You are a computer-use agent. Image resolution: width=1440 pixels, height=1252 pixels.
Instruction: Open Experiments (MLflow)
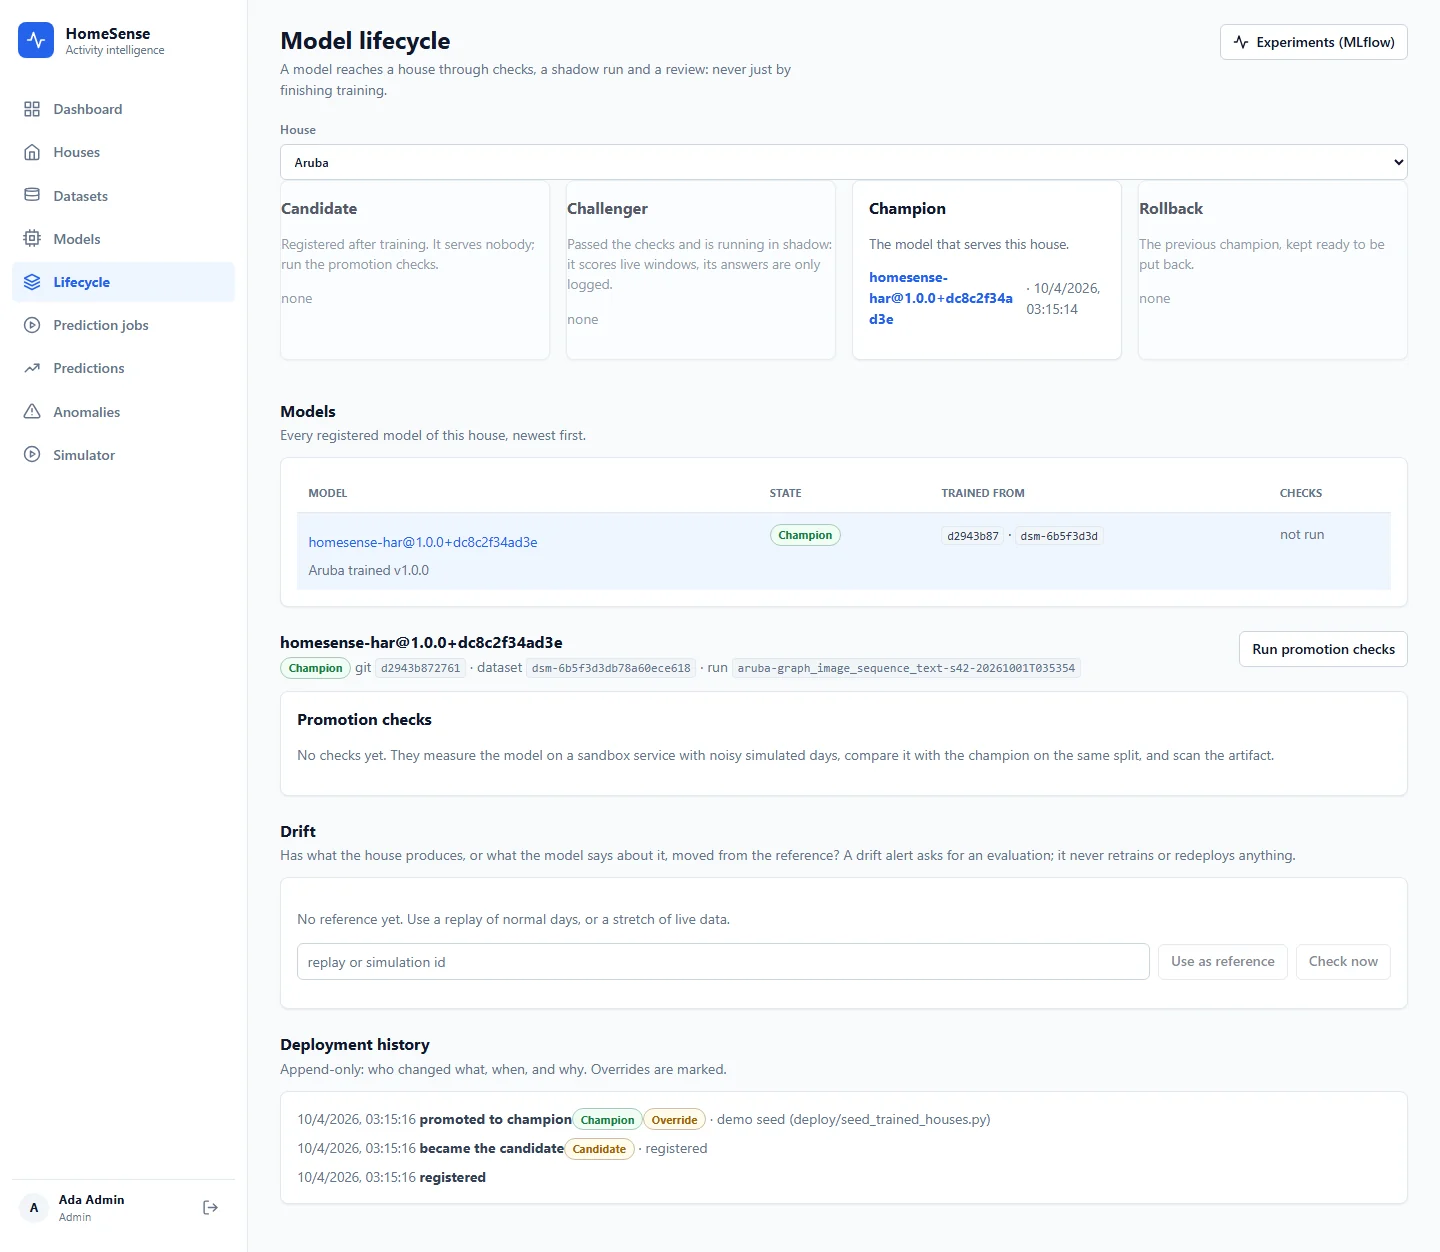[x=1313, y=42]
